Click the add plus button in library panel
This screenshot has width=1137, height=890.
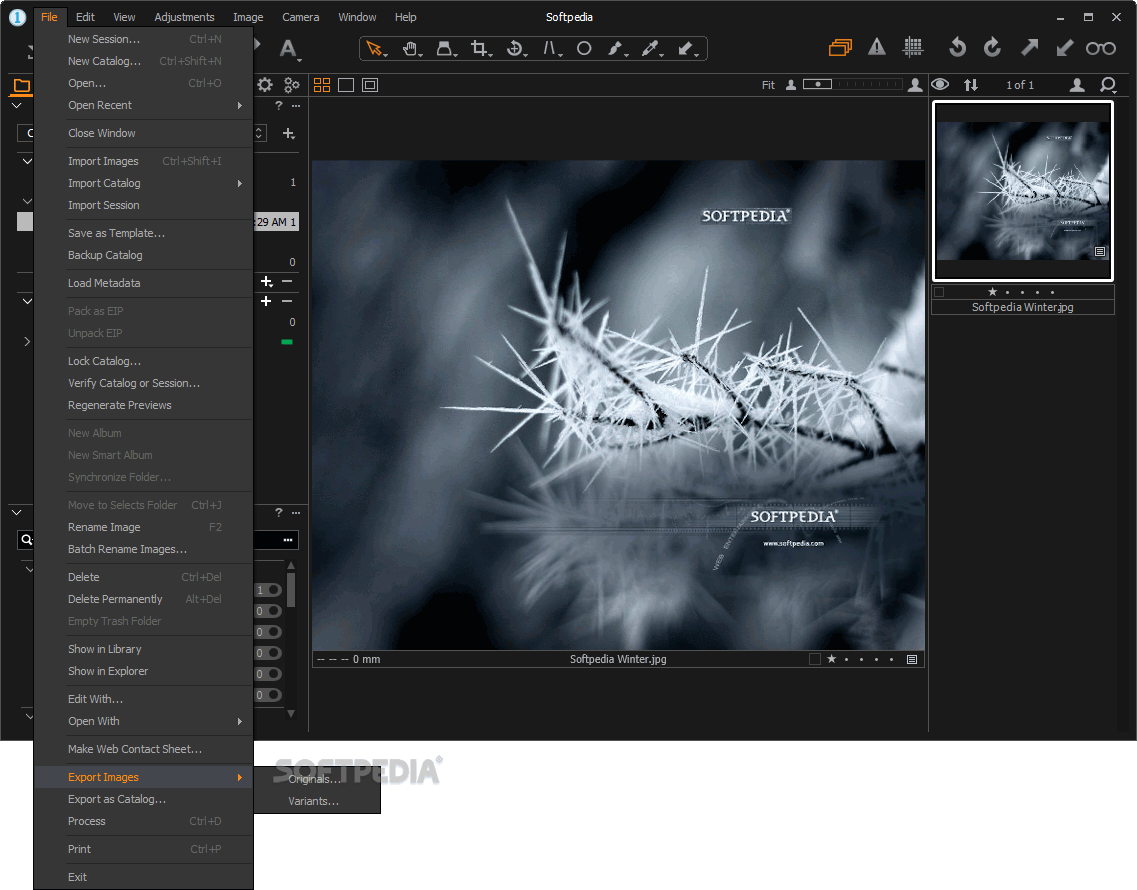(x=289, y=133)
